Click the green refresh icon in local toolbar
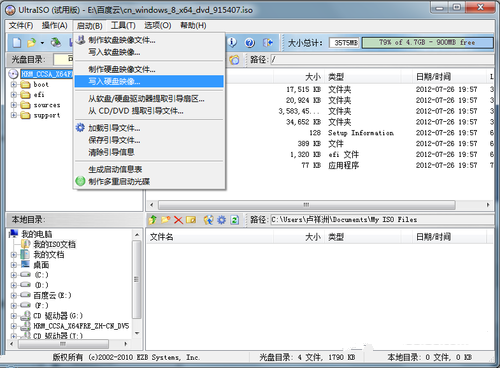The height and width of the screenshot is (368, 500). tap(235, 220)
